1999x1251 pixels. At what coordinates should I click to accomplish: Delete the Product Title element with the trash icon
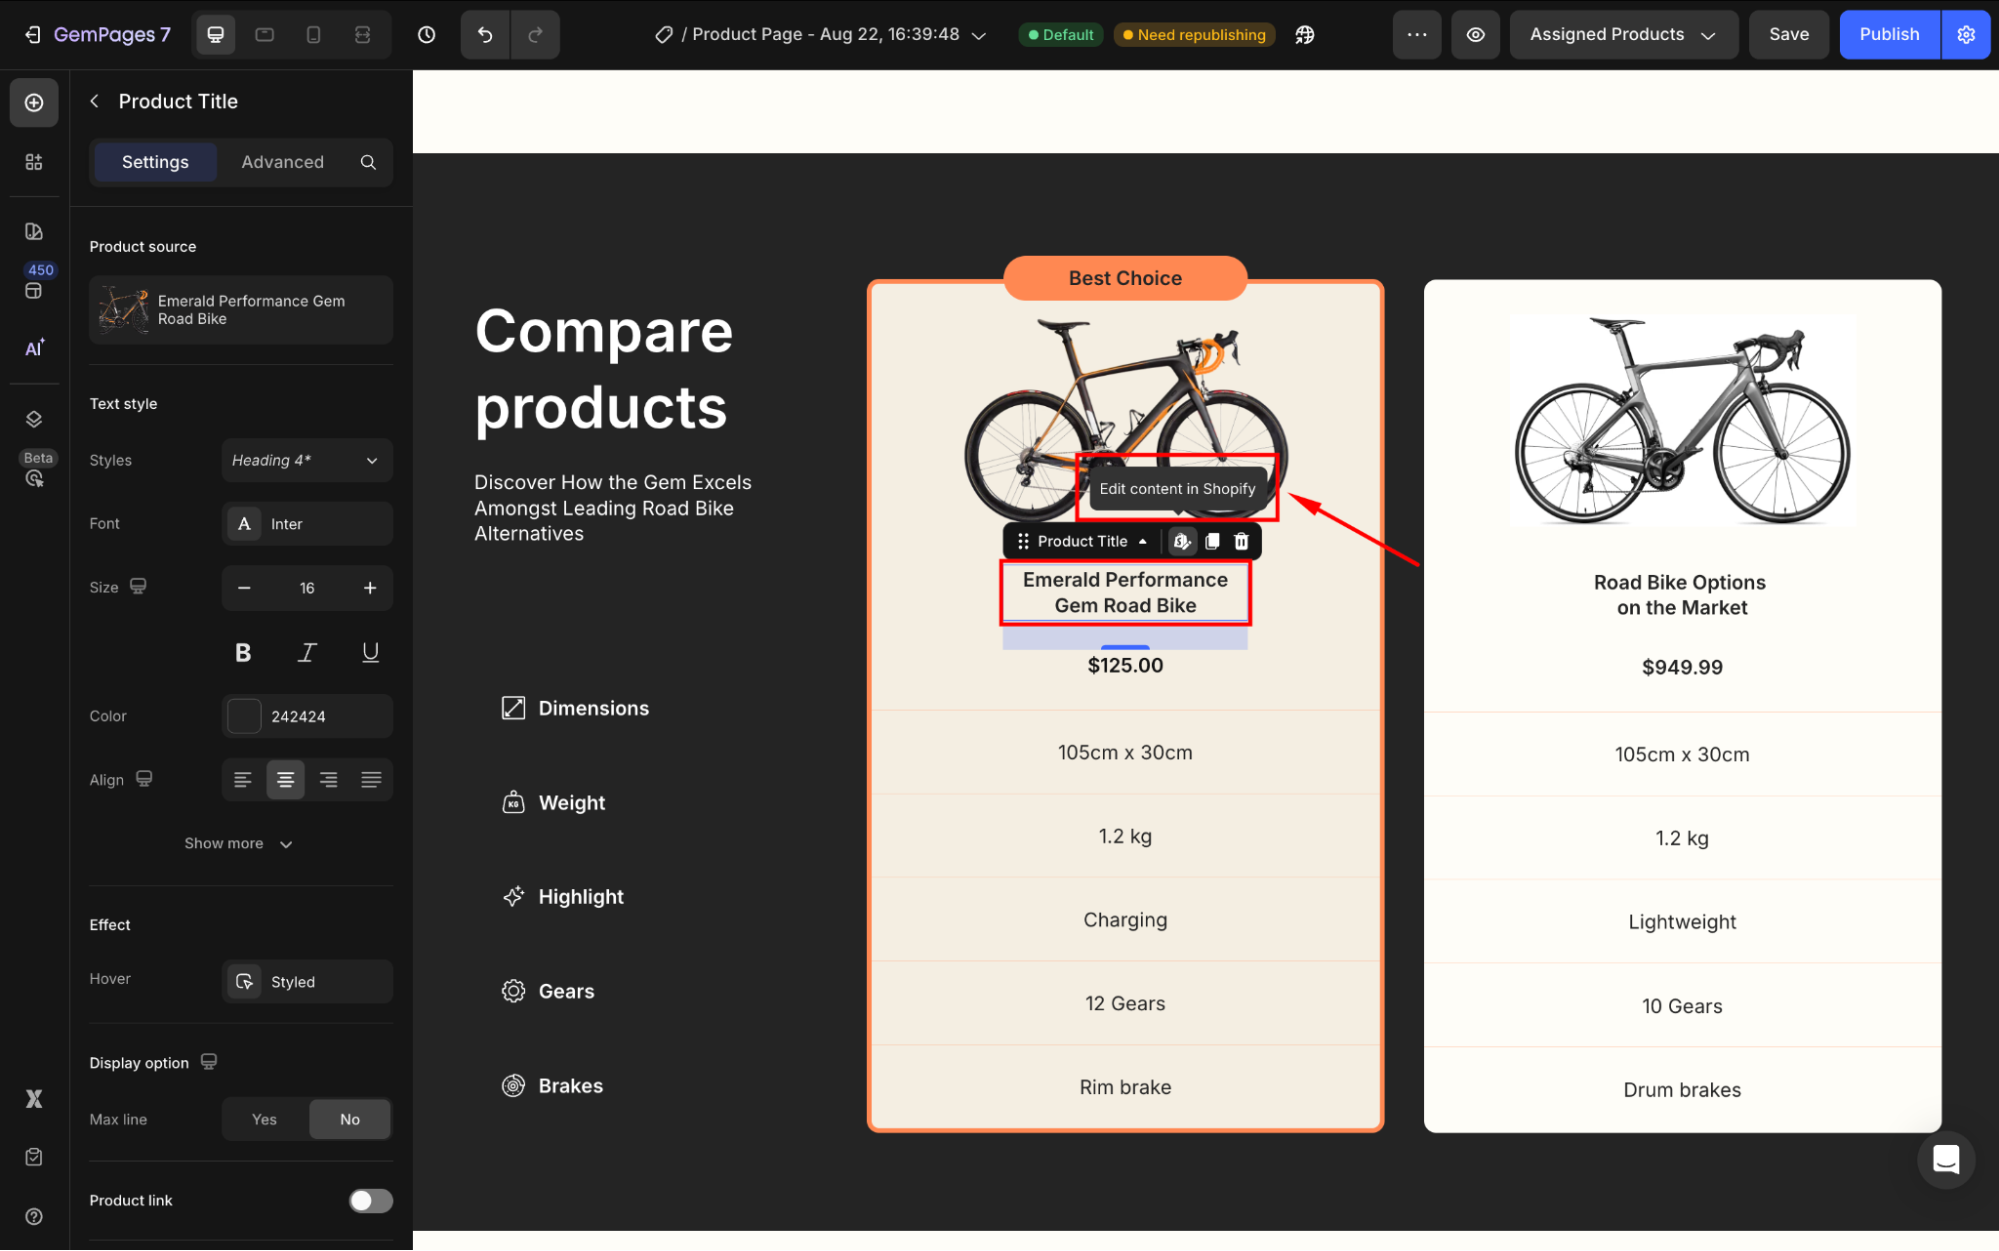[x=1241, y=541]
